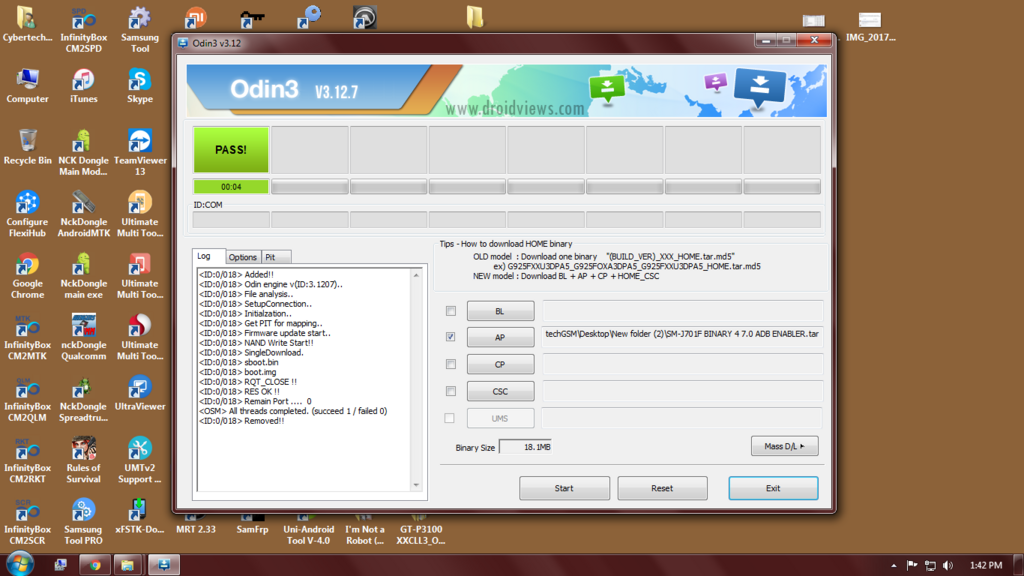1024x576 pixels.
Task: Open the Samsung Tool PRO shortcut
Action: coord(84,521)
